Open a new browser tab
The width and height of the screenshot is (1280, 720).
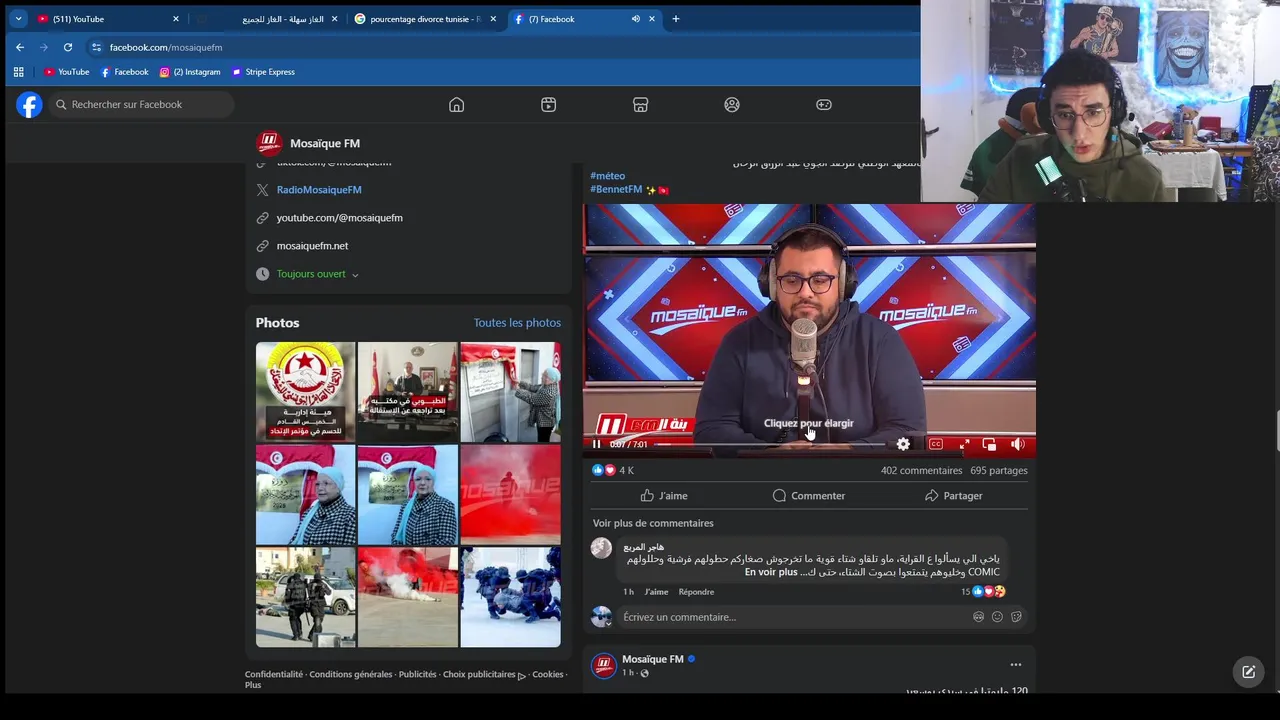[x=676, y=19]
